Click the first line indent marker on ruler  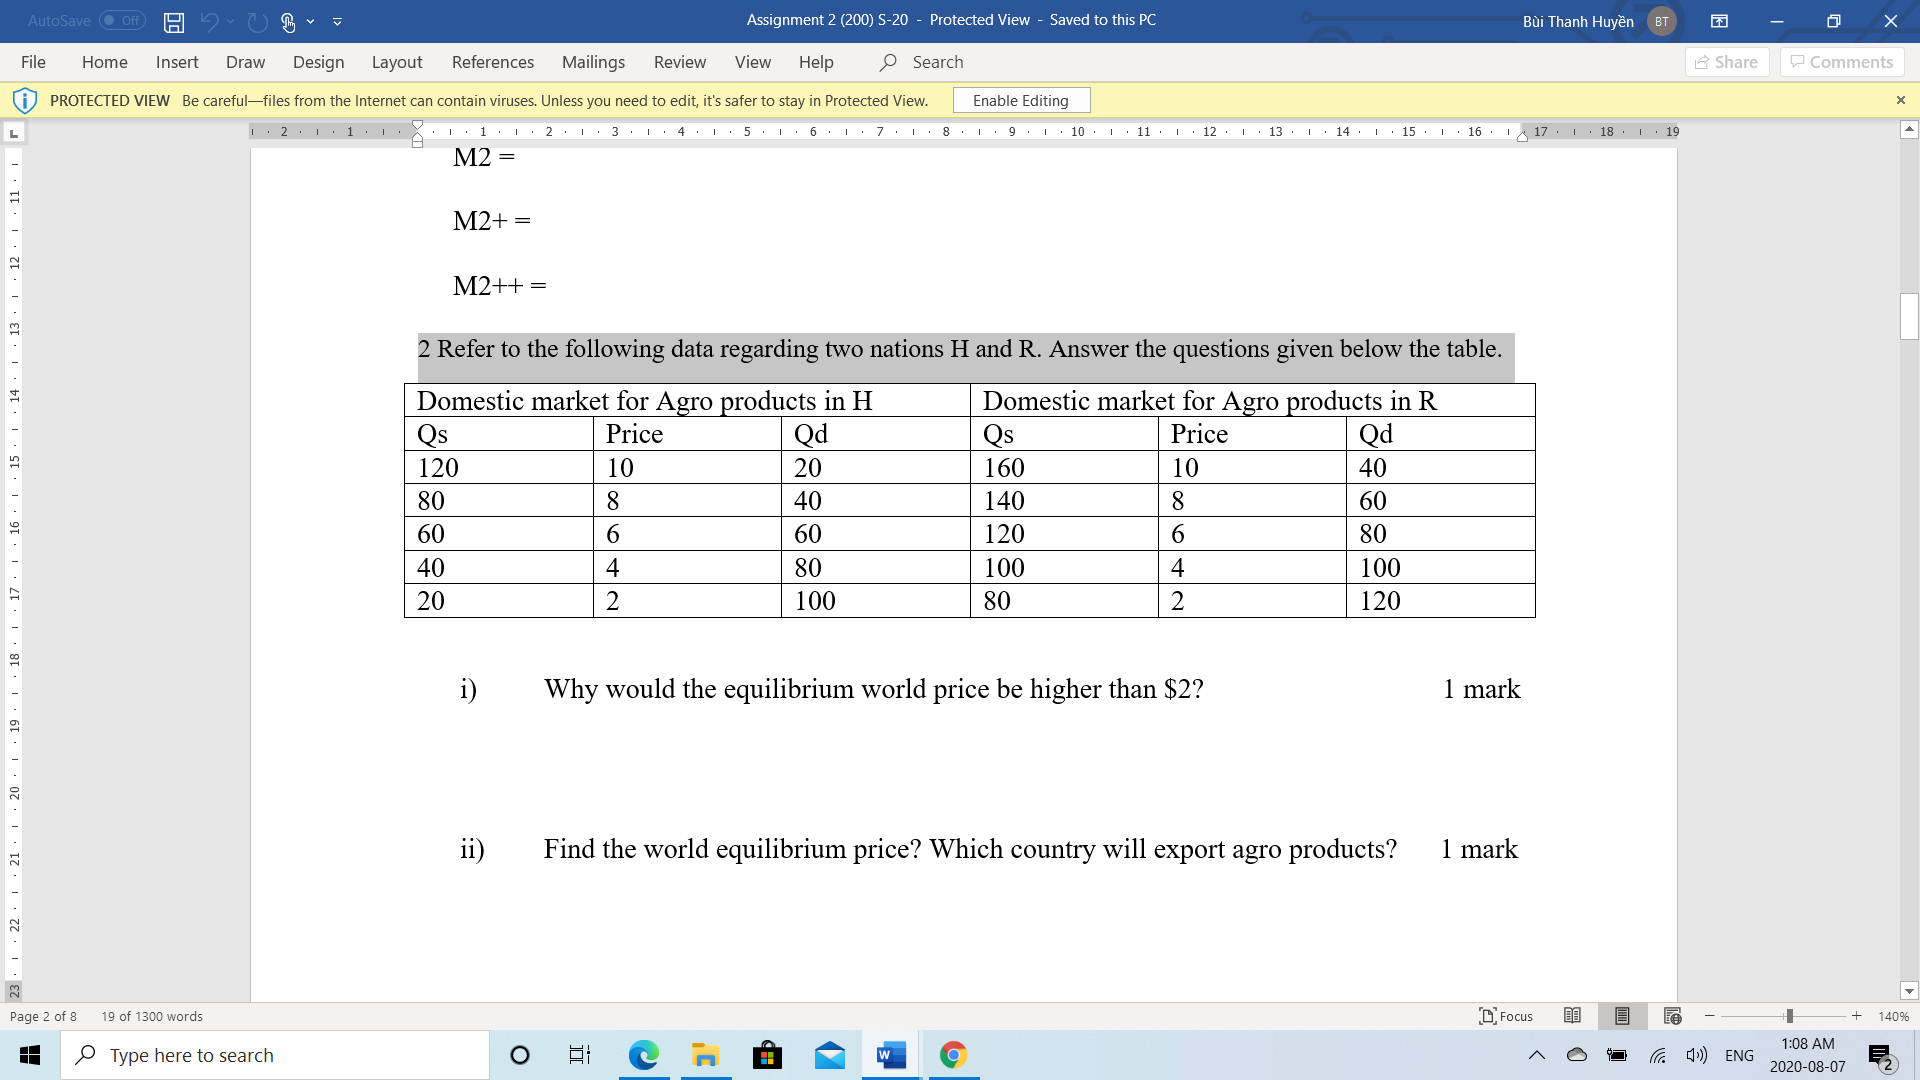418,125
